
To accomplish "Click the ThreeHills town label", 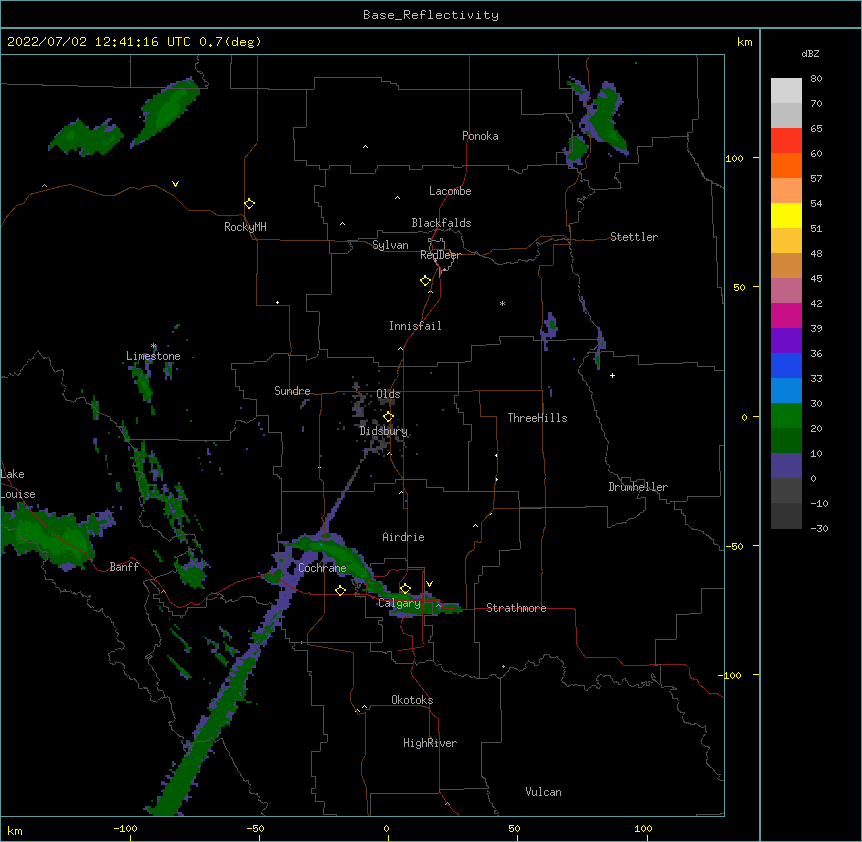I will 537,418.
